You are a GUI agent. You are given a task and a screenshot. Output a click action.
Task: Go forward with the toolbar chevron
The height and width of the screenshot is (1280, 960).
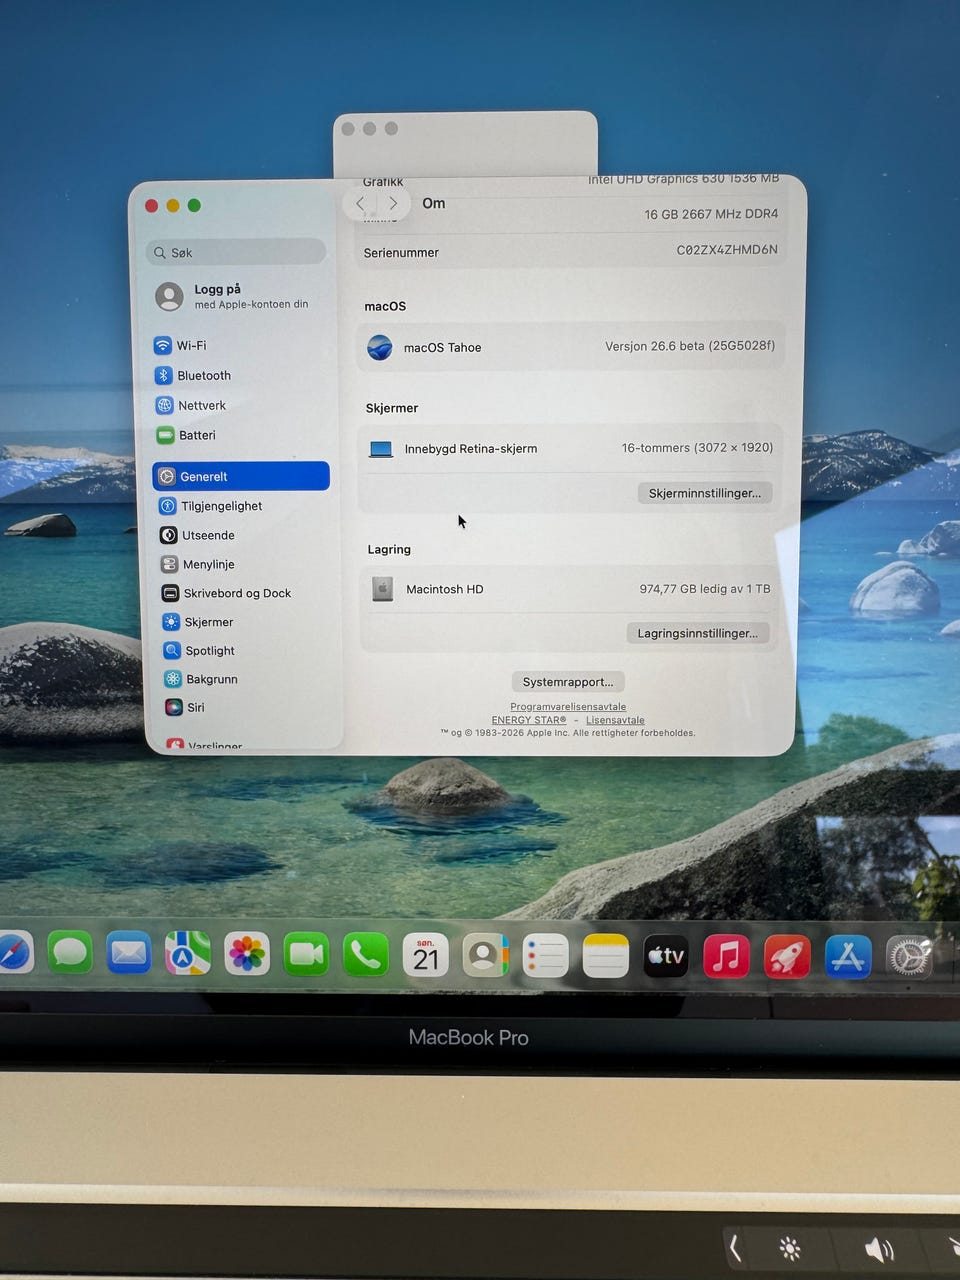coord(393,204)
